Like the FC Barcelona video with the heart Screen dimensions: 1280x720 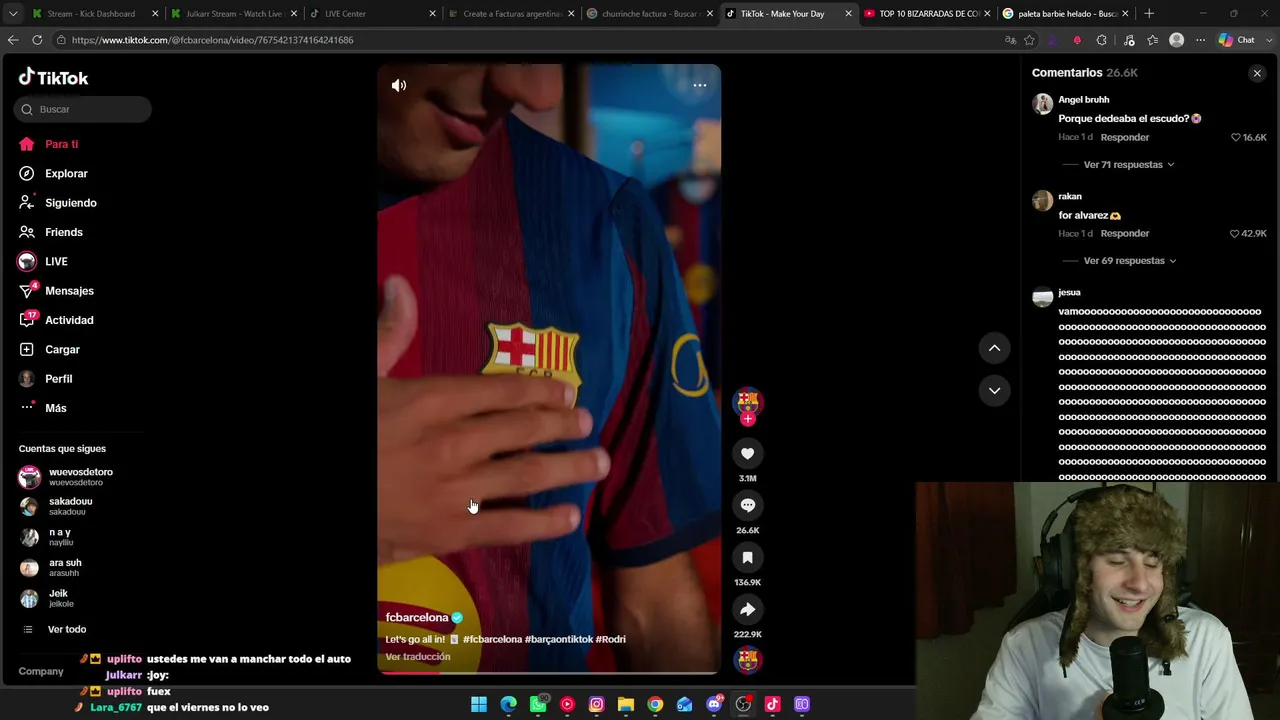point(747,453)
